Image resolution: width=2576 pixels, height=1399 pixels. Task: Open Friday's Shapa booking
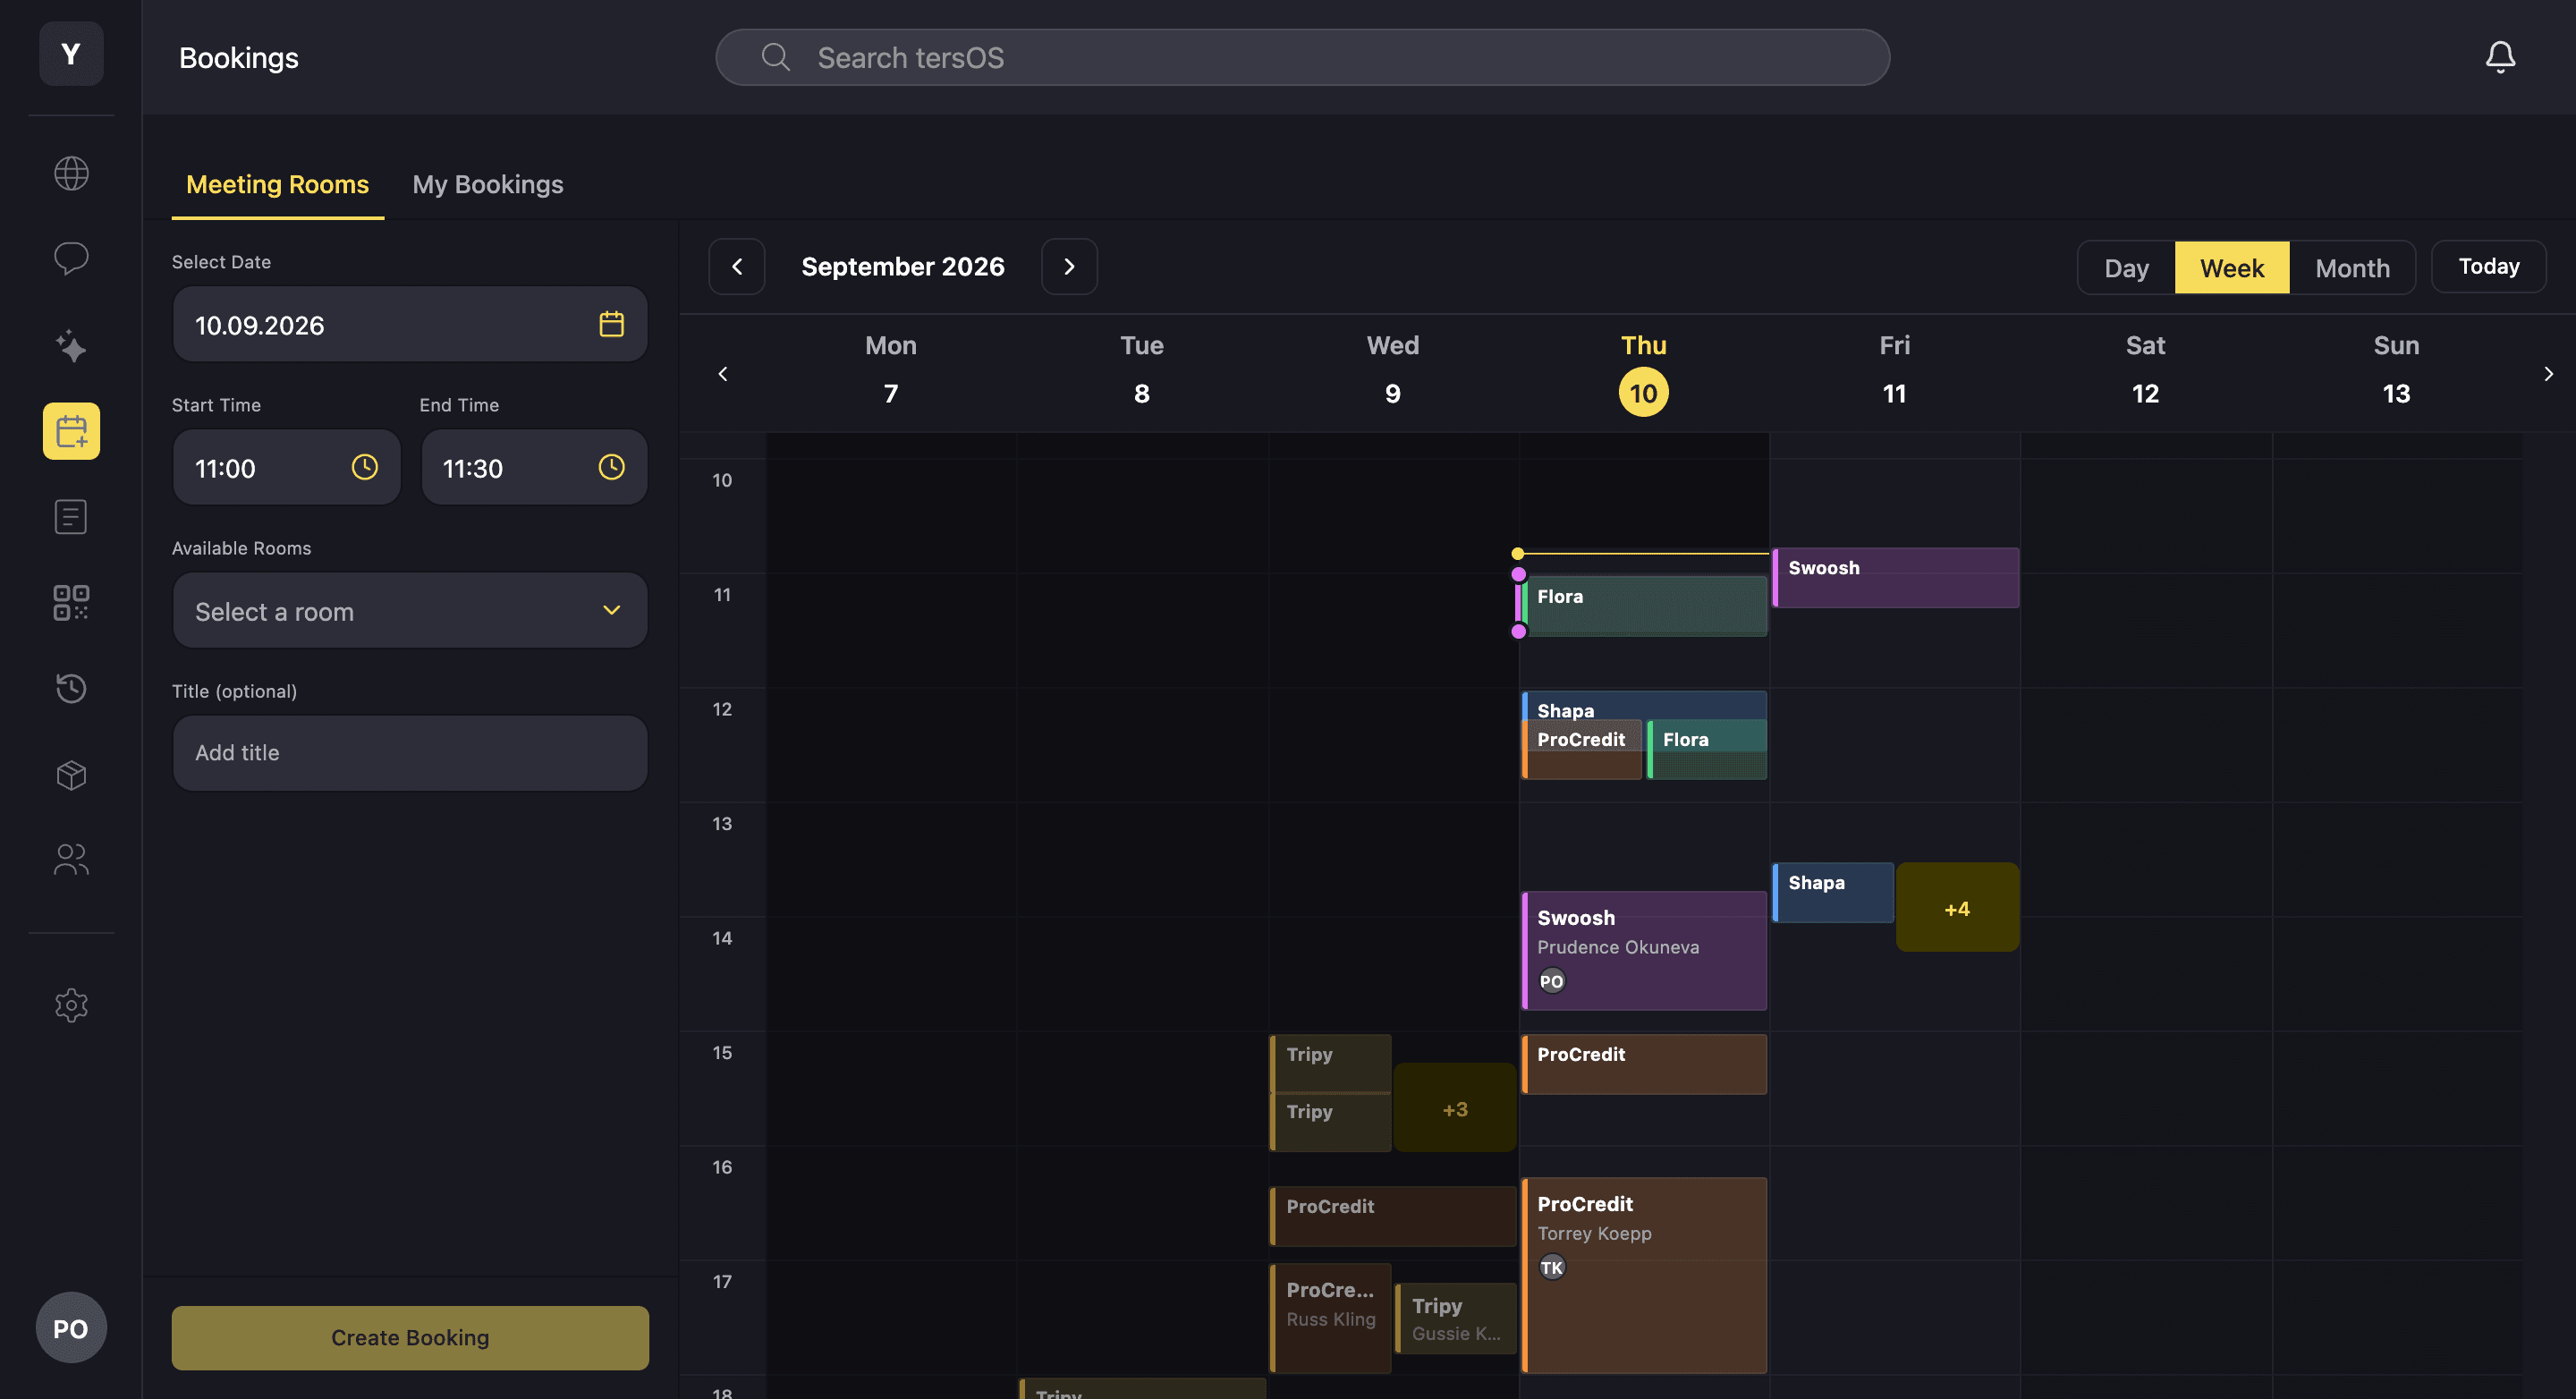(1833, 892)
